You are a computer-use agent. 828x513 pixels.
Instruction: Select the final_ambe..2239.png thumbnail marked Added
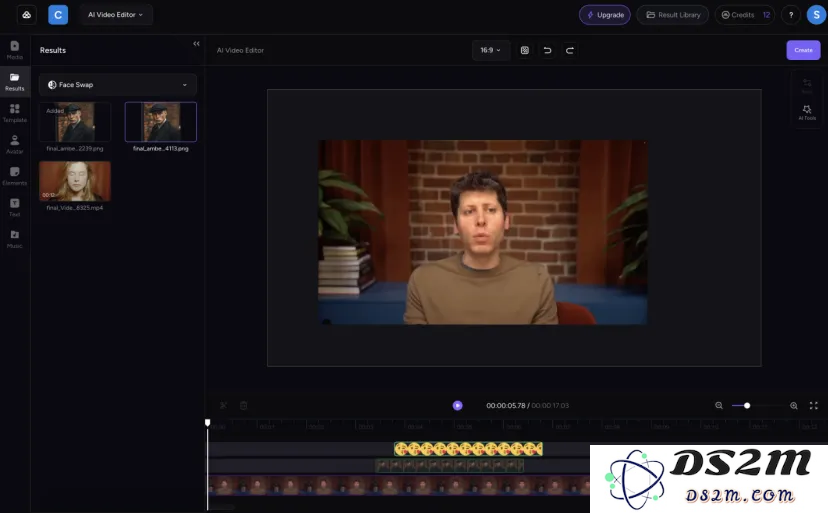click(75, 122)
